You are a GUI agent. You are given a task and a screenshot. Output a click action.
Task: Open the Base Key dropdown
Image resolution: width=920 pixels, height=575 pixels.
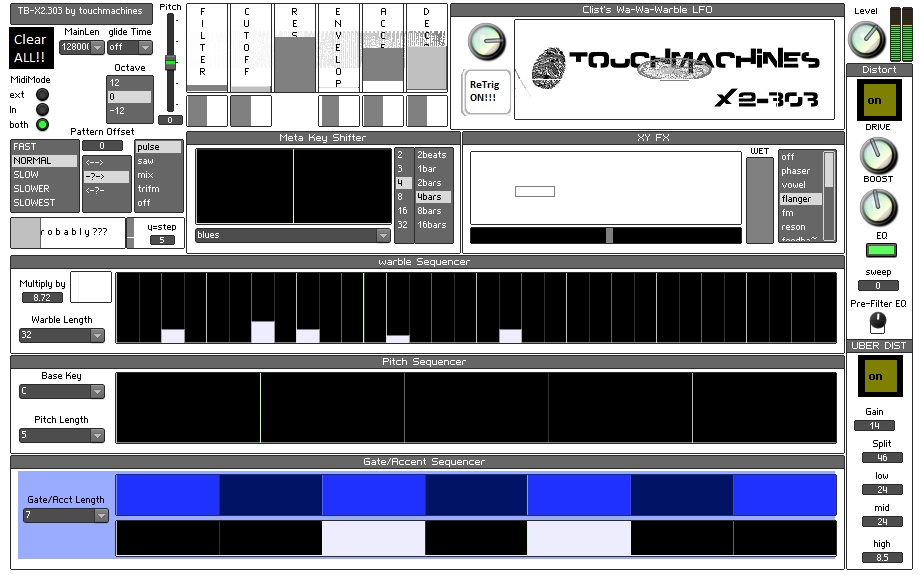tap(62, 391)
